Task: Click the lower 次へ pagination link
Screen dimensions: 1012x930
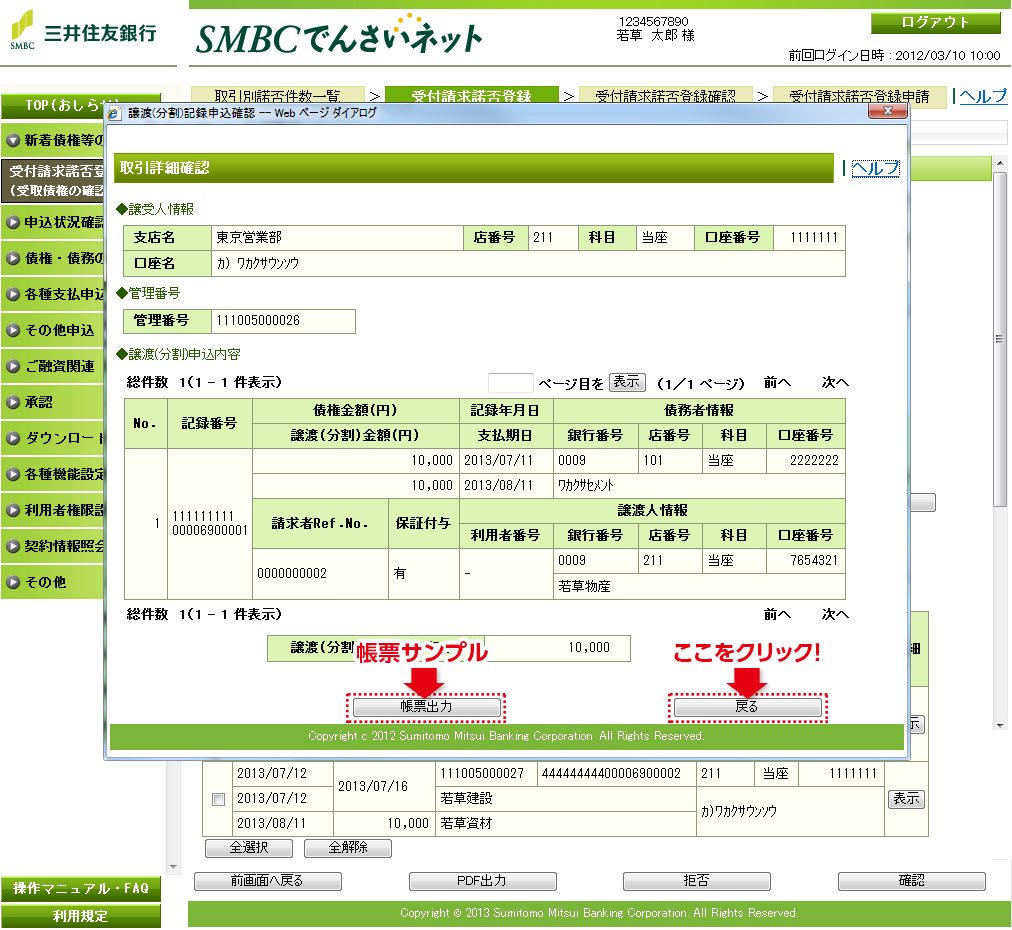Action: (x=835, y=614)
